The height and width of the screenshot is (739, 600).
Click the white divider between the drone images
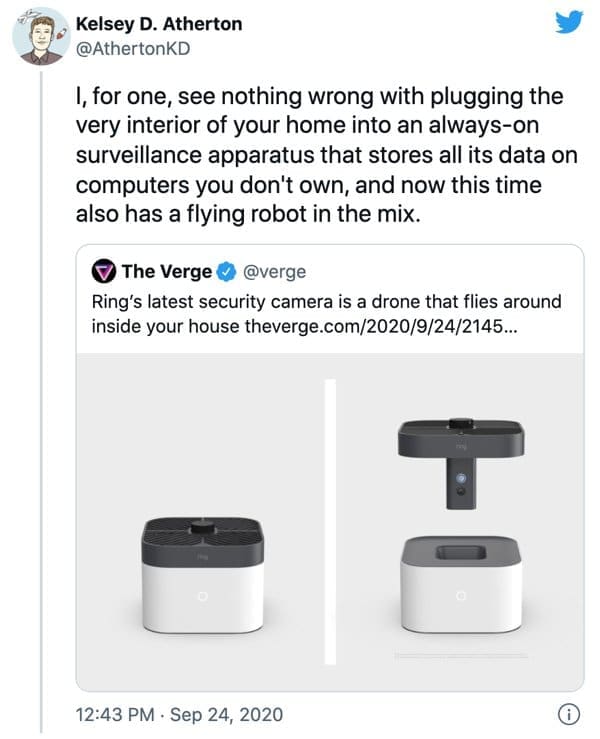pos(330,520)
